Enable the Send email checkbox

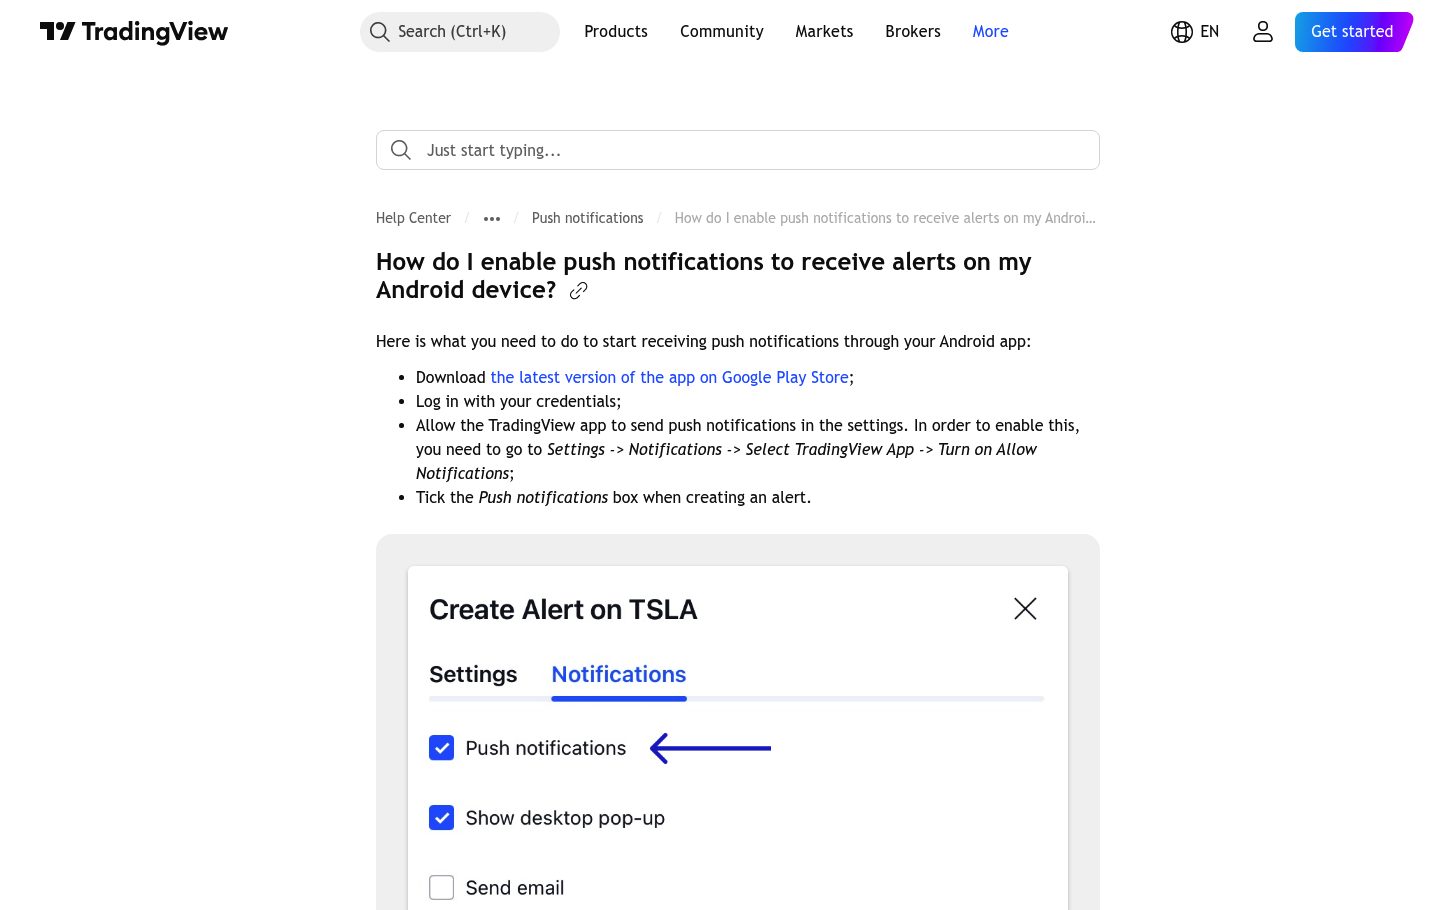point(441,888)
